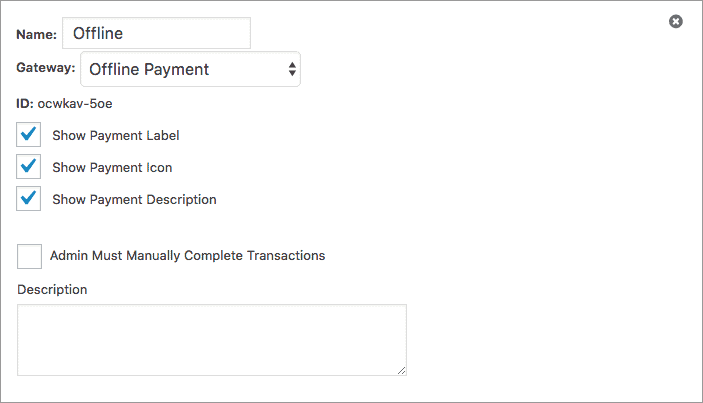Close the payment gateway panel
Viewport: 703px width, 403px height.
point(676,21)
